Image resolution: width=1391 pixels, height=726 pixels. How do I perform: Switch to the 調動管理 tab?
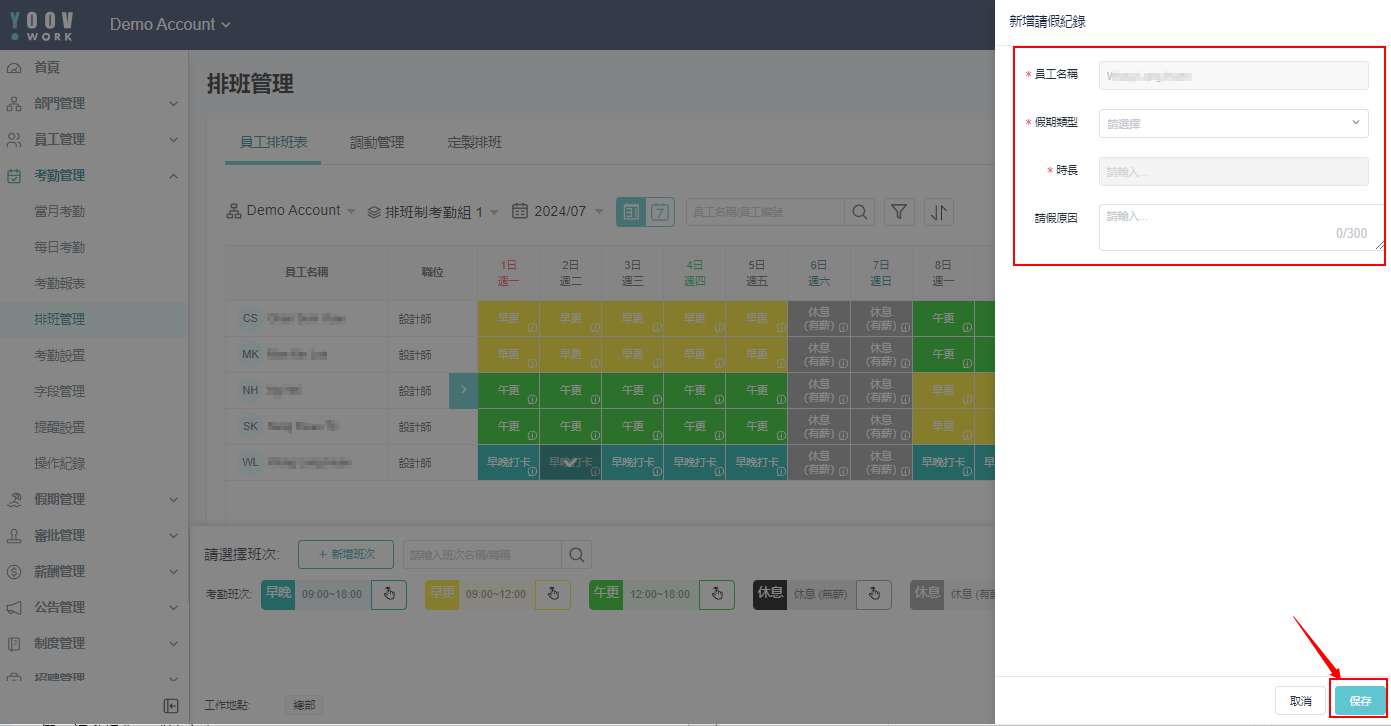point(377,143)
